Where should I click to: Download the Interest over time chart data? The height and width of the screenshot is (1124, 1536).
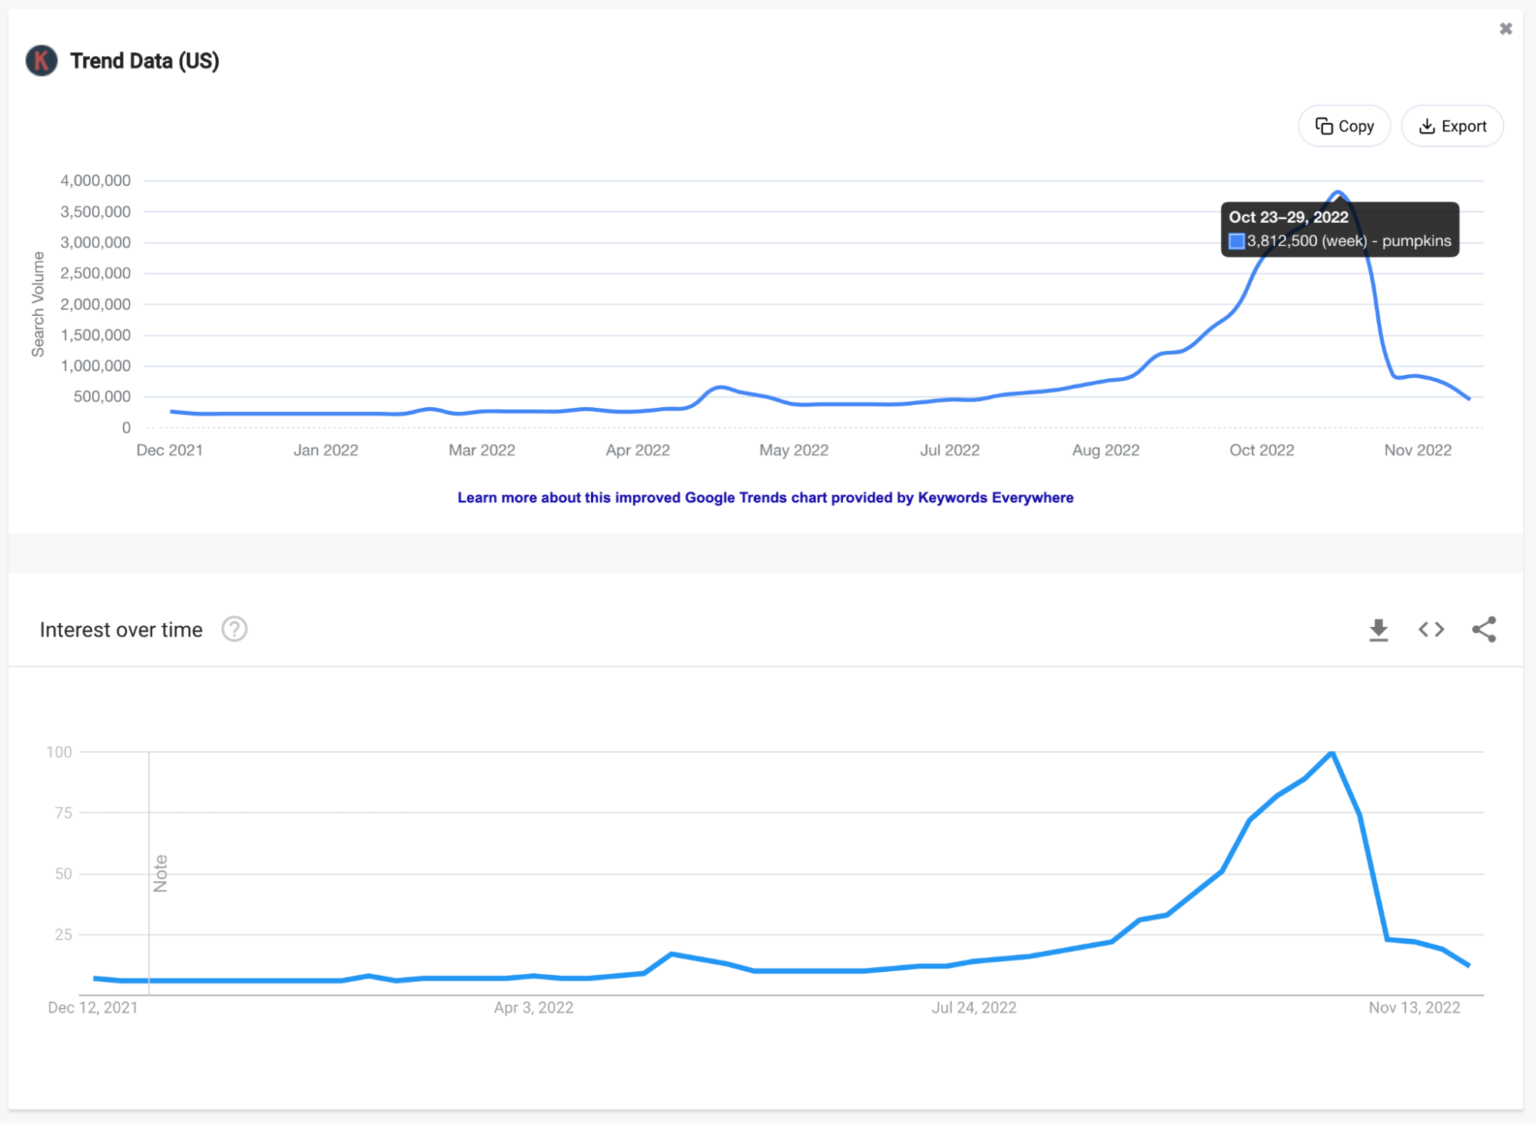coord(1378,629)
